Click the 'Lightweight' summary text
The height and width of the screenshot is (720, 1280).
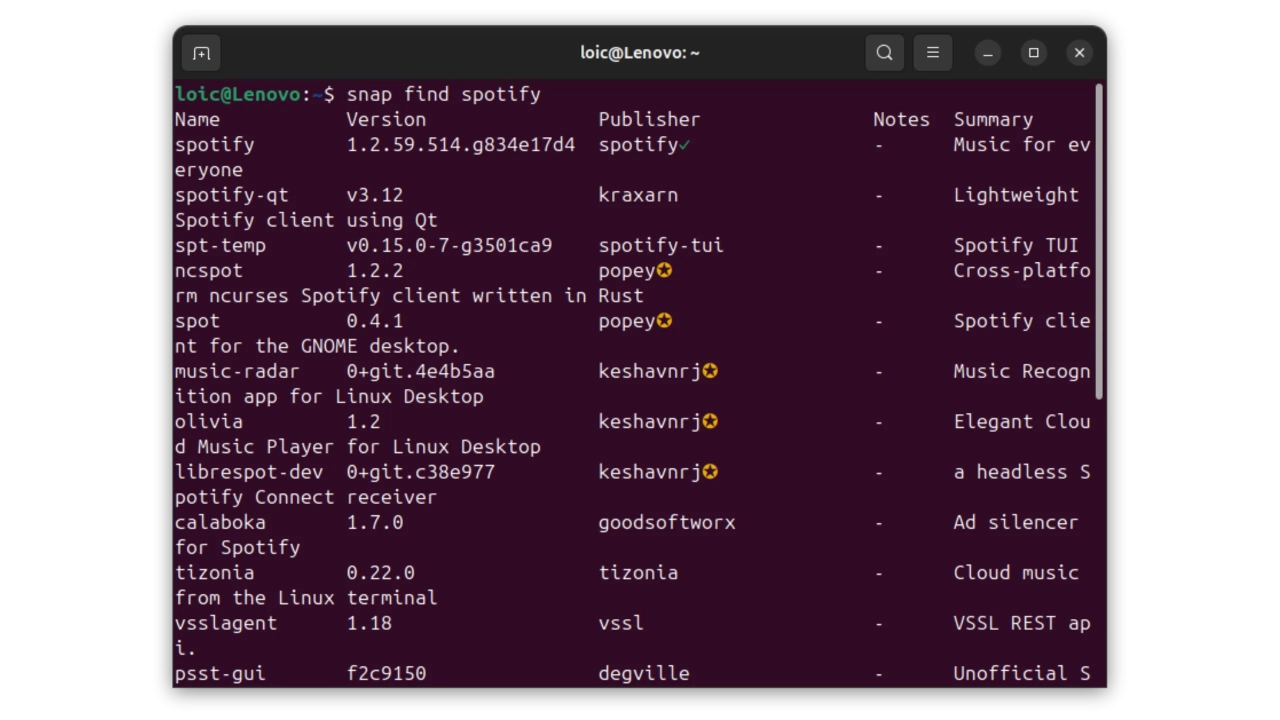pyautogui.click(x=1016, y=195)
